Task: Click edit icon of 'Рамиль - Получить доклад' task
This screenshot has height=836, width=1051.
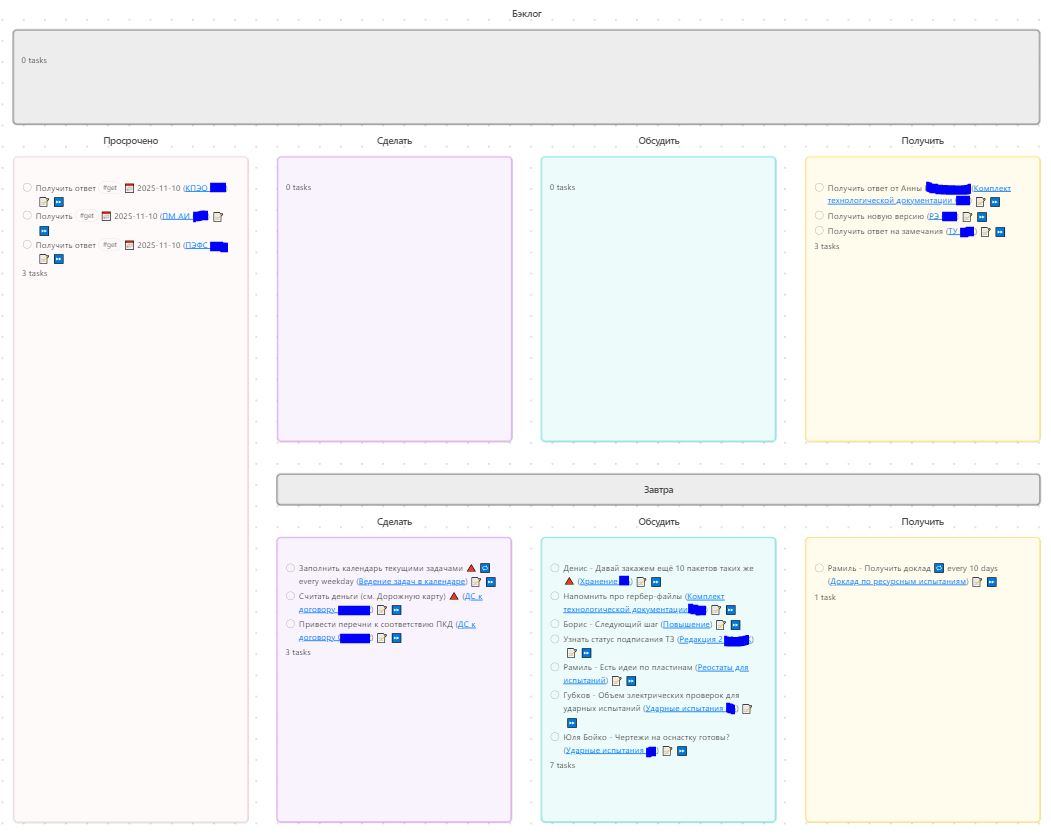Action: [x=977, y=582]
